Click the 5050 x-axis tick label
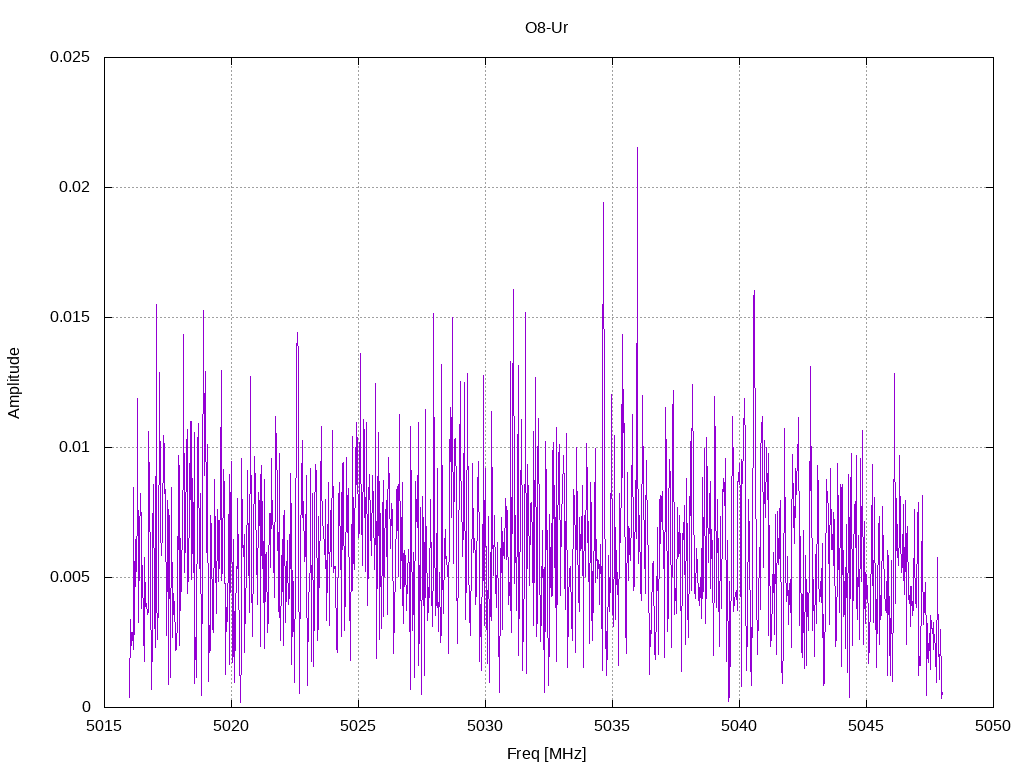The height and width of the screenshot is (768, 1024). point(993,726)
